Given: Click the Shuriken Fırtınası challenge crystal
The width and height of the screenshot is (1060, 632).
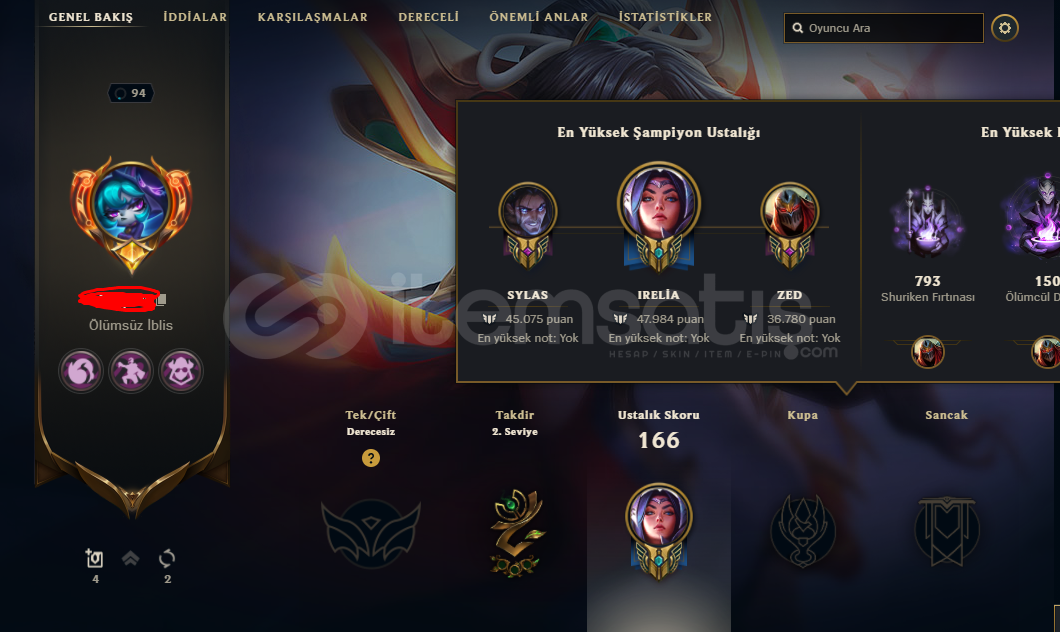Looking at the screenshot, I should tap(928, 223).
